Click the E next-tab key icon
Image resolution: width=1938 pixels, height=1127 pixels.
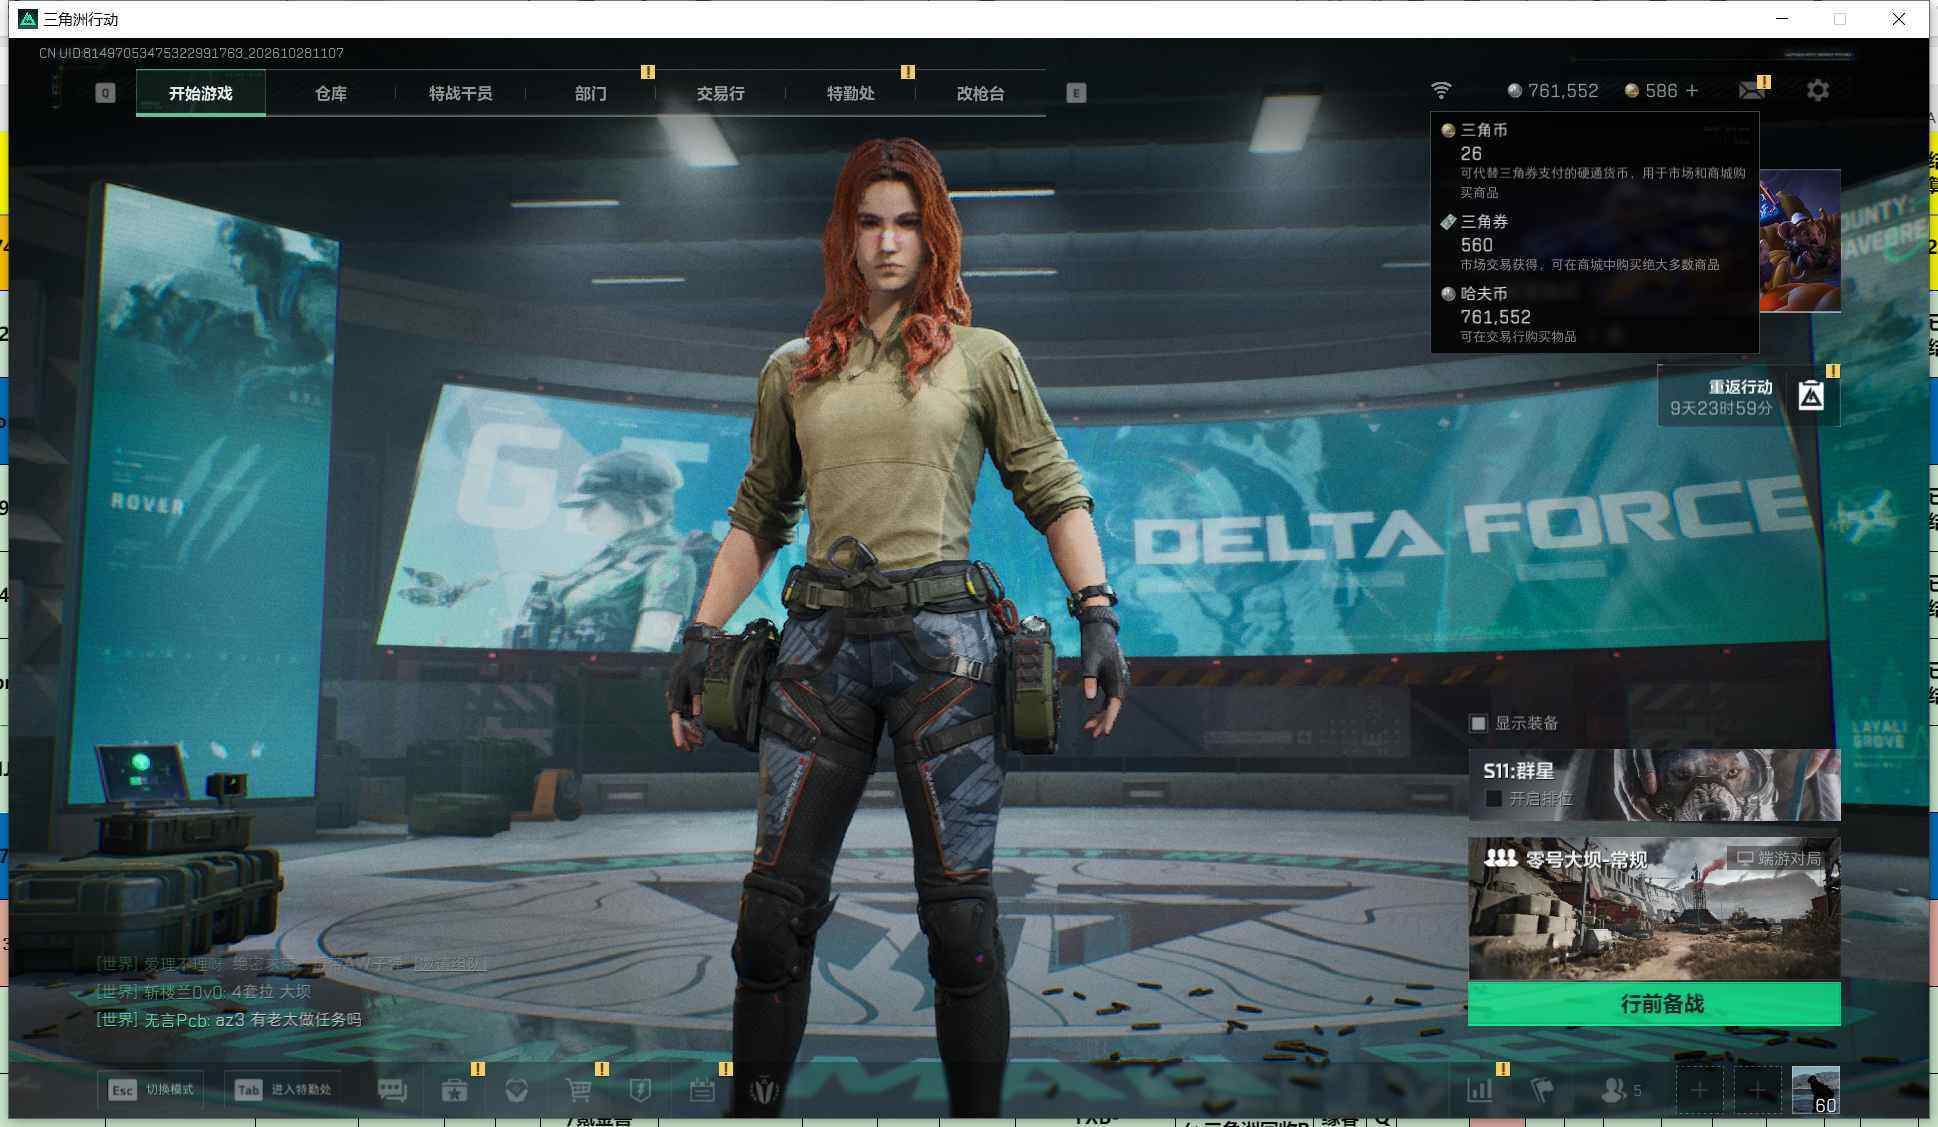1076,93
